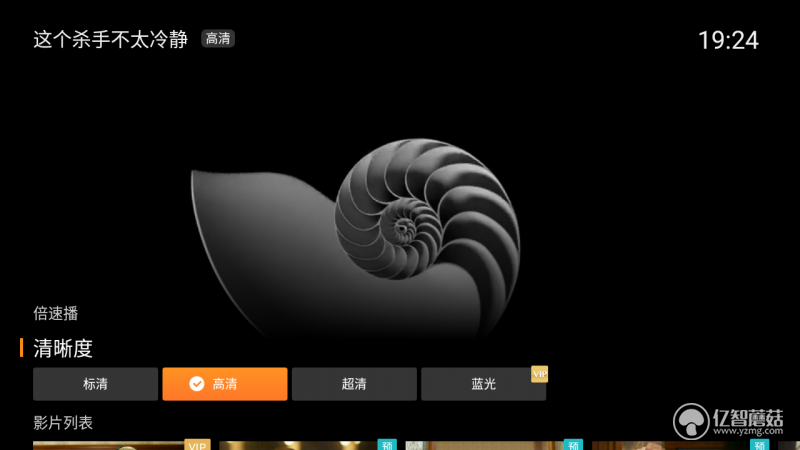Choose 蓝光 Blu-ray VIP quality
The width and height of the screenshot is (800, 450).
484,384
